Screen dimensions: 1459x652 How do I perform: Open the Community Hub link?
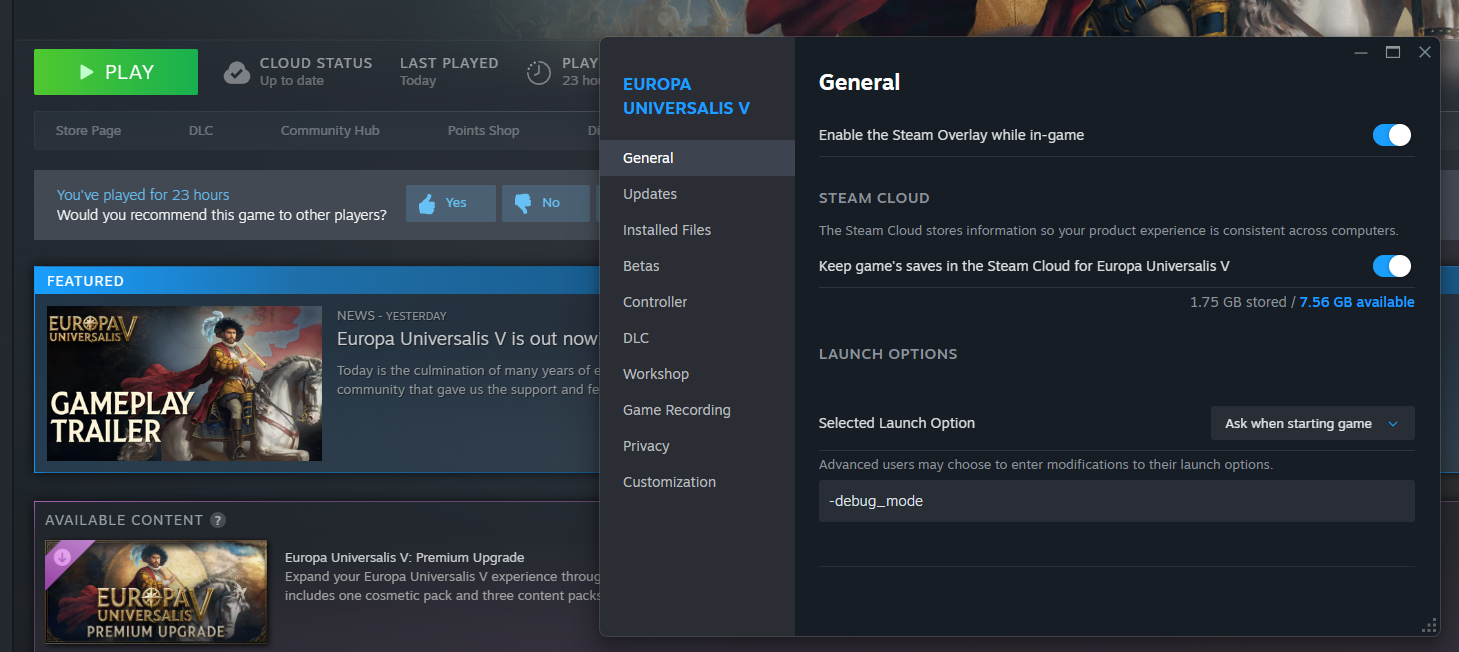(330, 131)
